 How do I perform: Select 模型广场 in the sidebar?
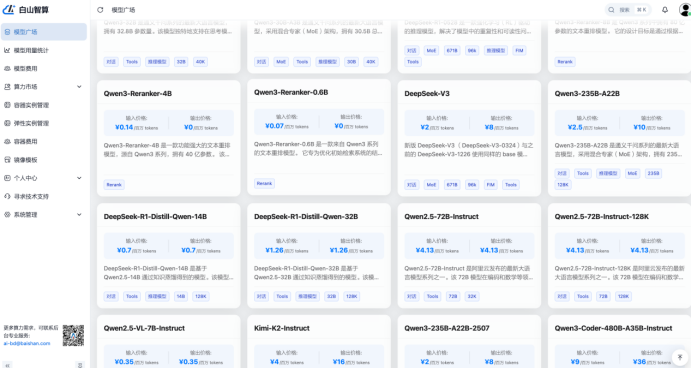coord(44,32)
